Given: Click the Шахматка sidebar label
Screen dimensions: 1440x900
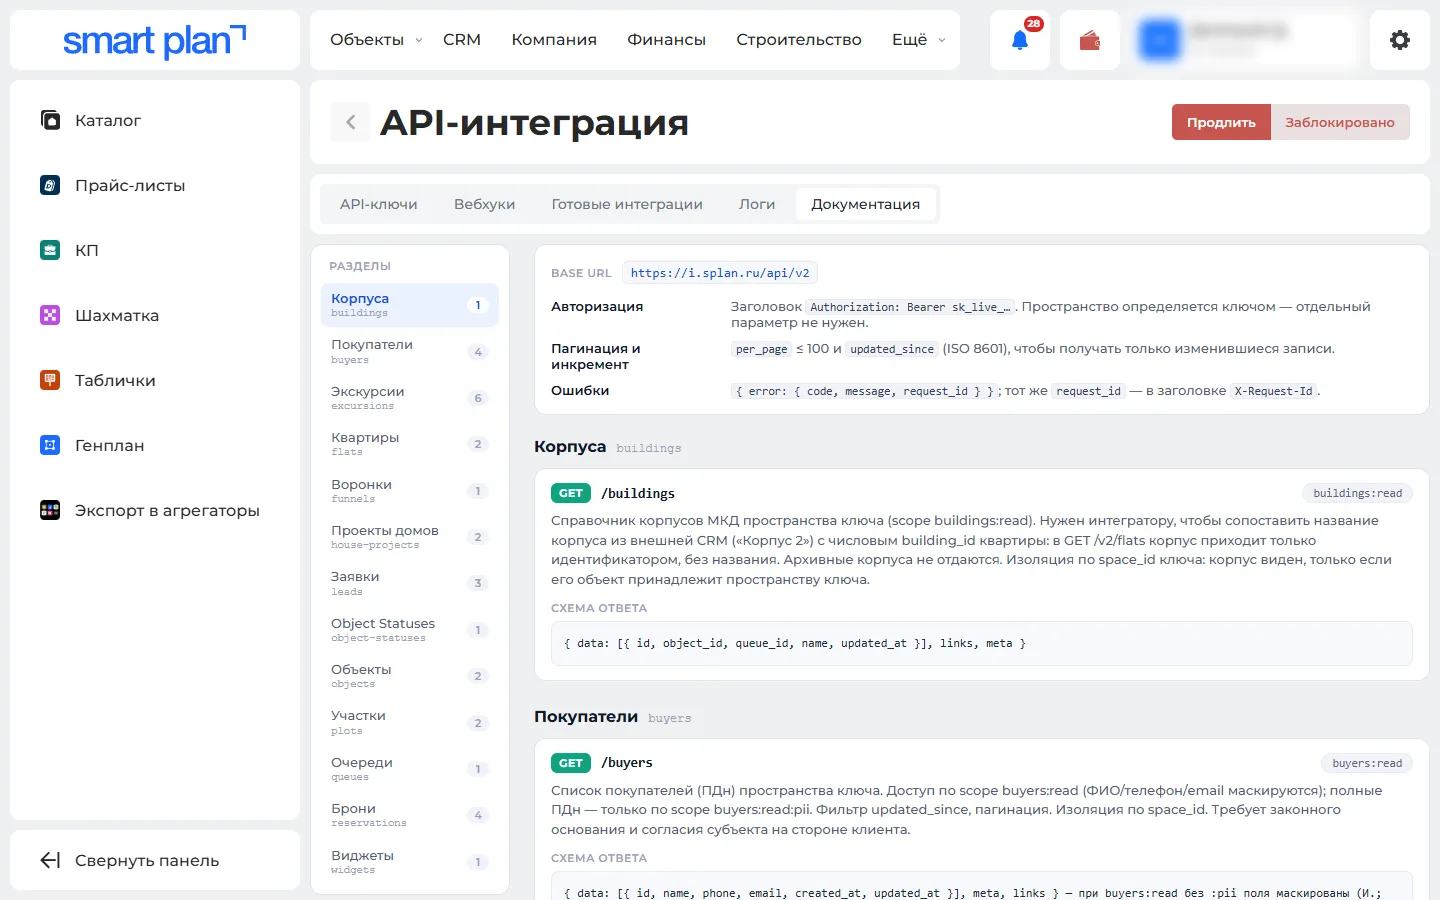Looking at the screenshot, I should [117, 315].
